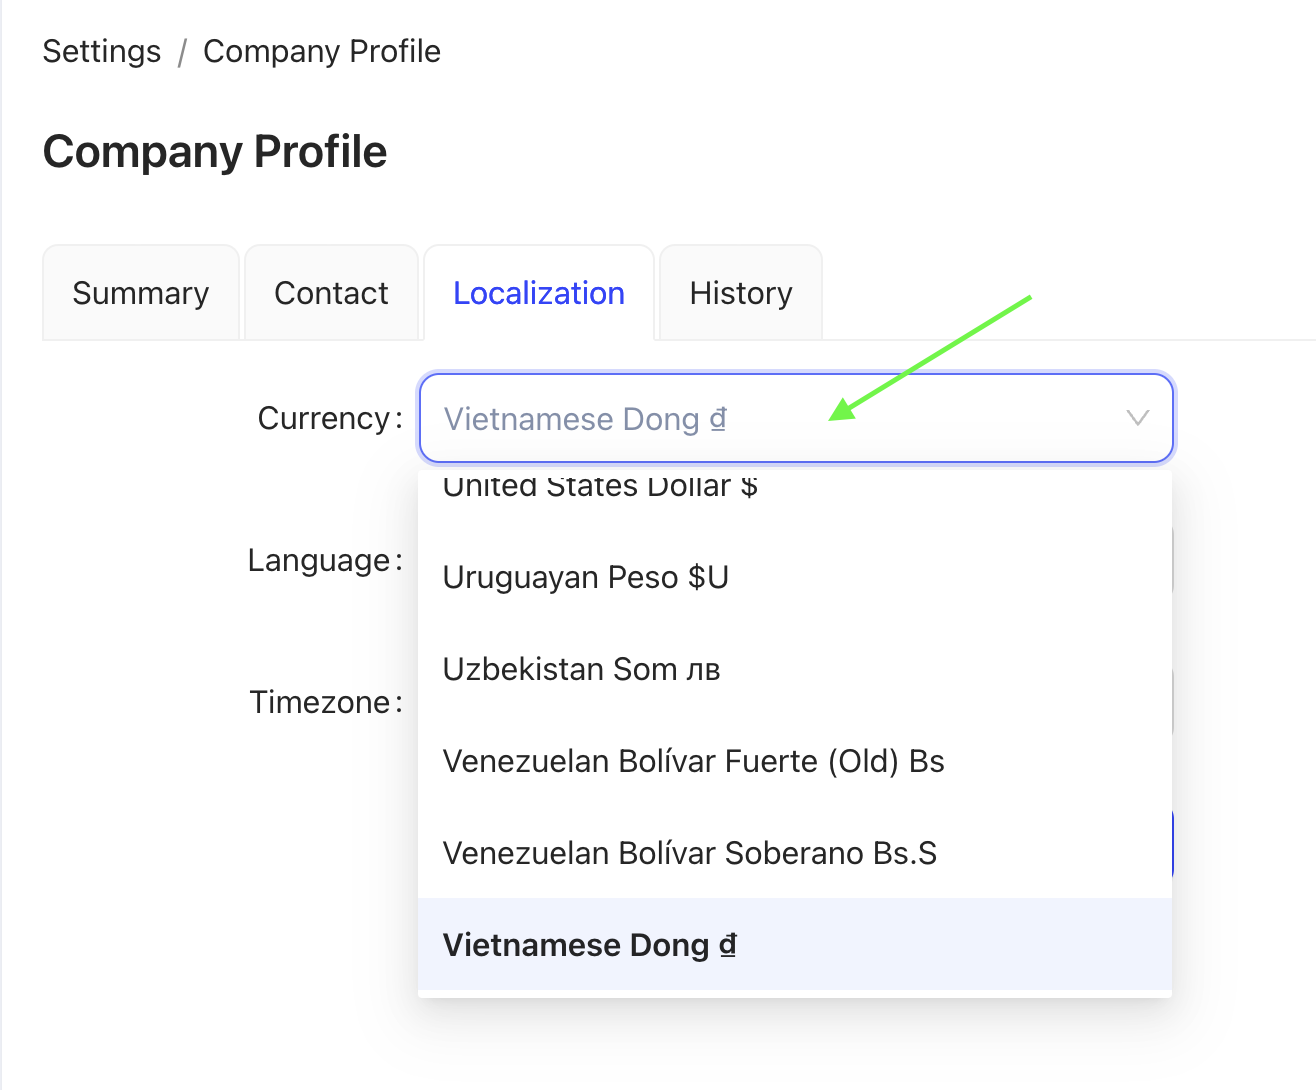Image resolution: width=1316 pixels, height=1090 pixels.
Task: Select the Localization tab
Action: coord(539,293)
